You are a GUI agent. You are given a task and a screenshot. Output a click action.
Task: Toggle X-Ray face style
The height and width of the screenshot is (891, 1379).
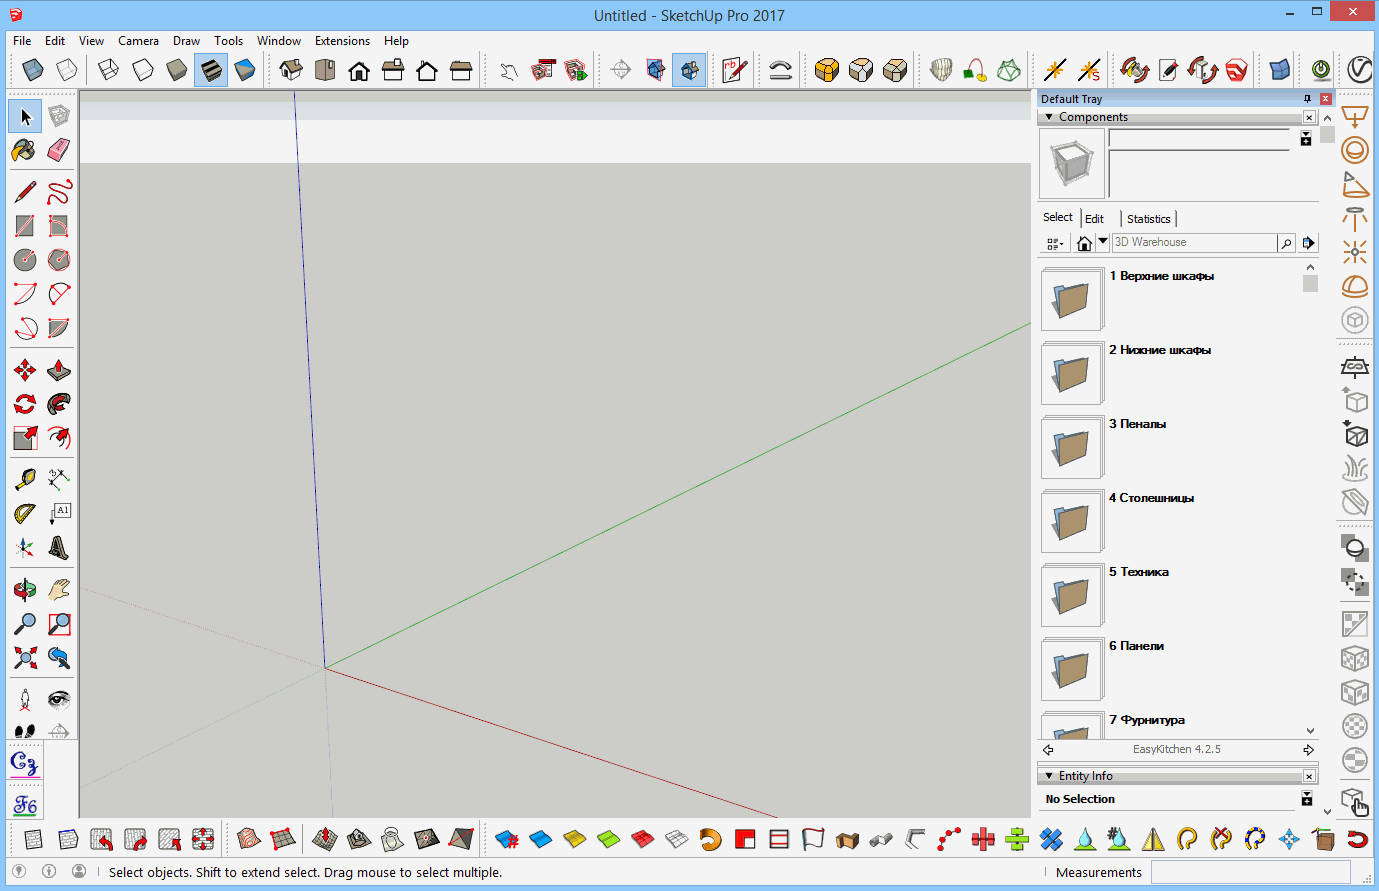tap(33, 70)
